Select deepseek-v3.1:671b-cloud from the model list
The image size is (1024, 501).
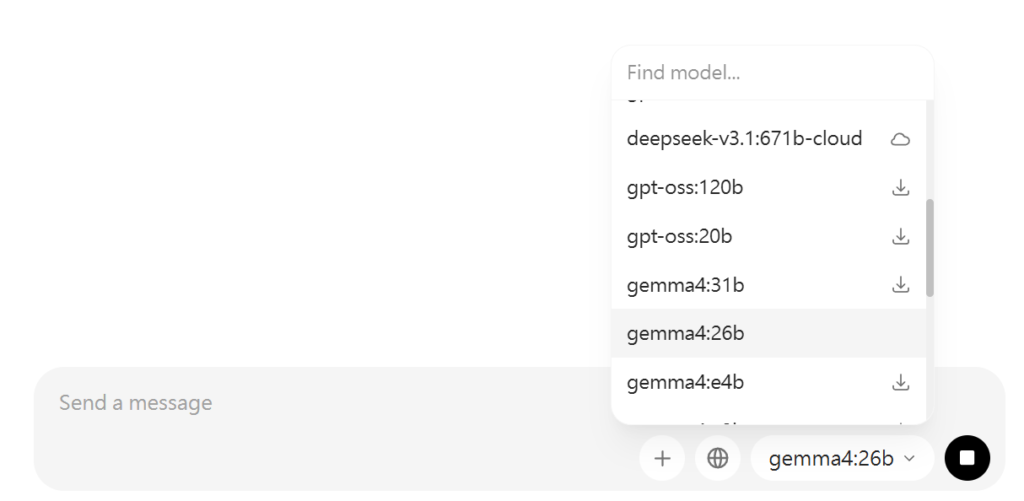click(x=744, y=139)
